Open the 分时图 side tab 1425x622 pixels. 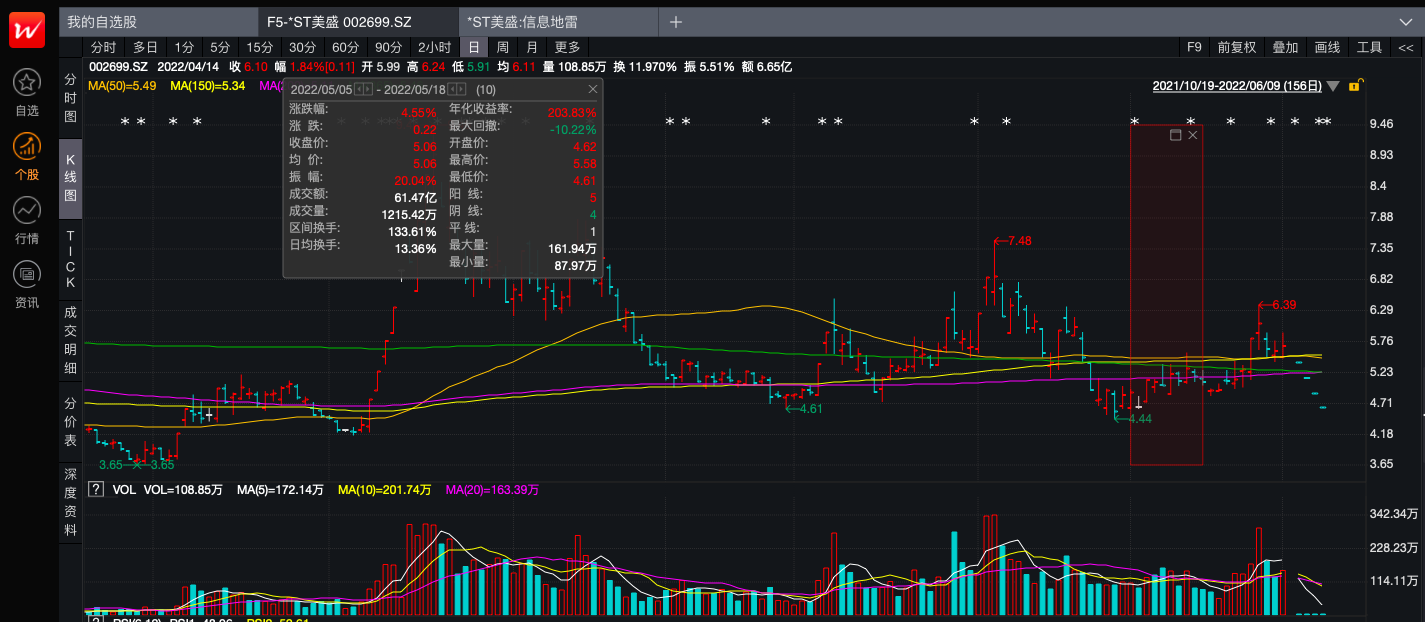coord(71,97)
